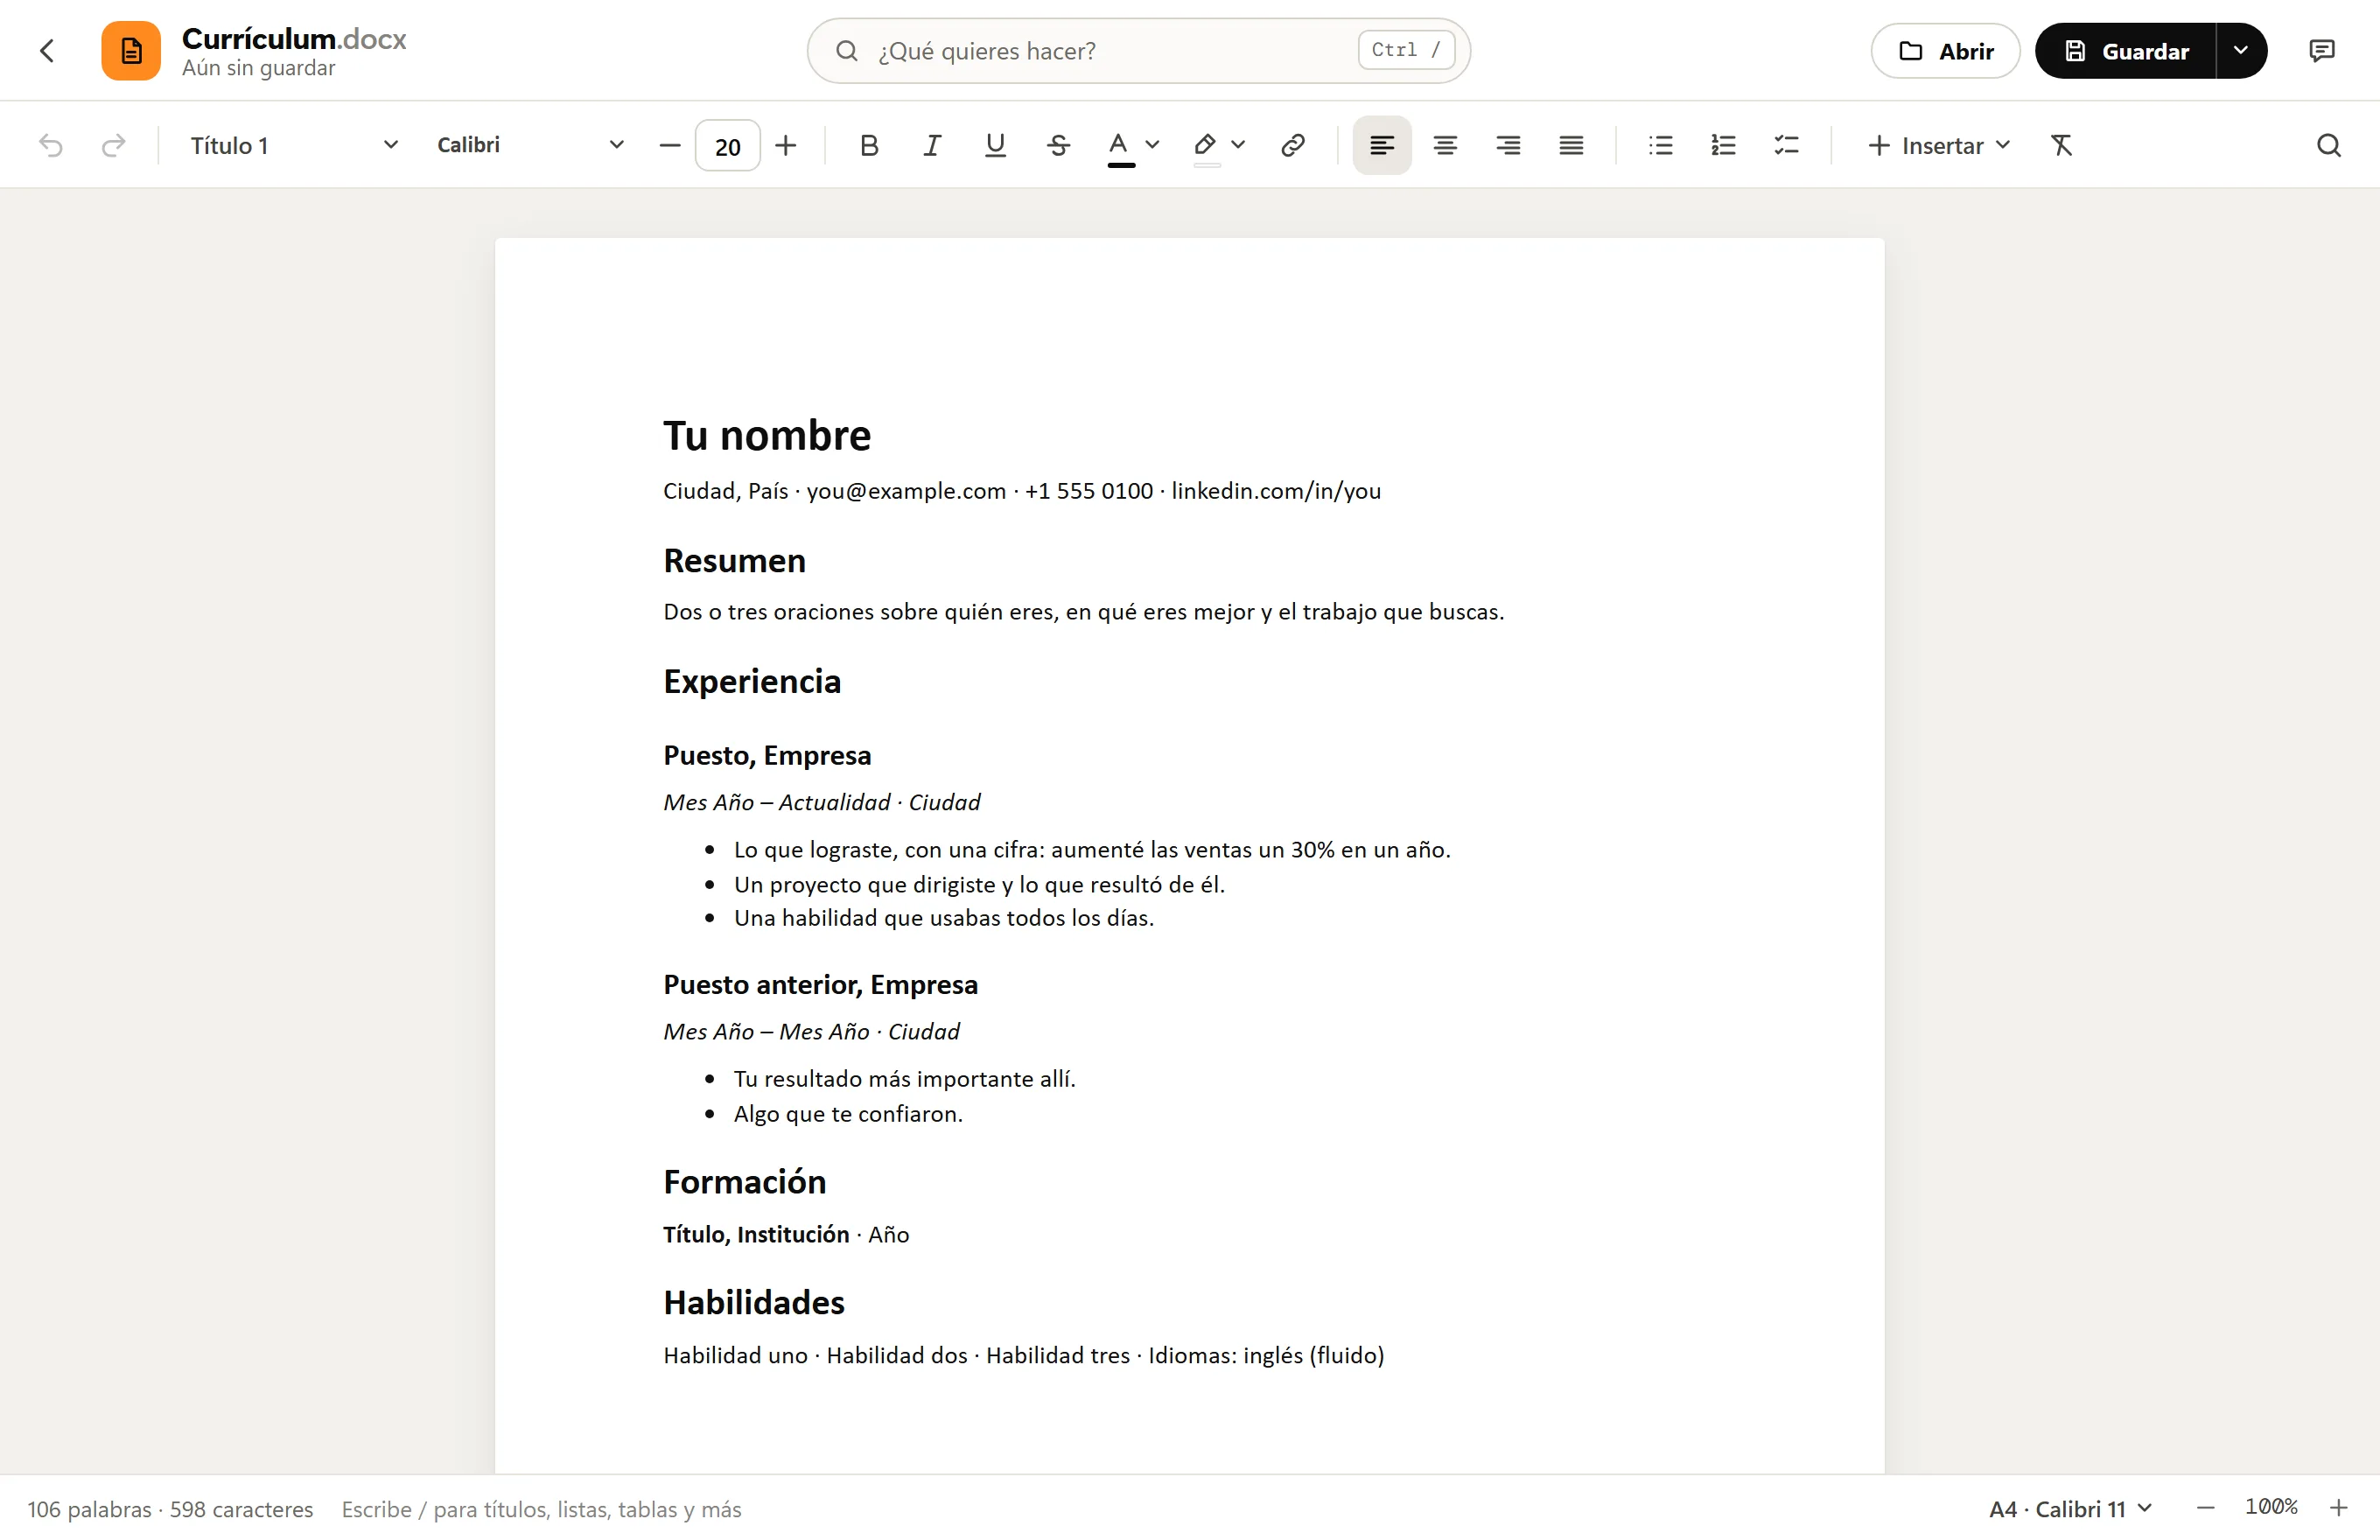Create a bulleted list
The height and width of the screenshot is (1540, 2380).
coord(1660,146)
